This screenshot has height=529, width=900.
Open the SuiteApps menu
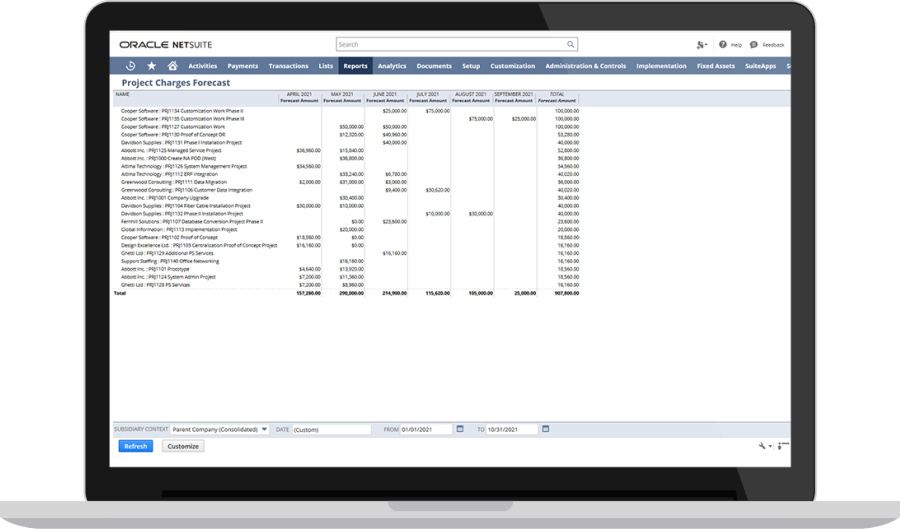pos(761,66)
